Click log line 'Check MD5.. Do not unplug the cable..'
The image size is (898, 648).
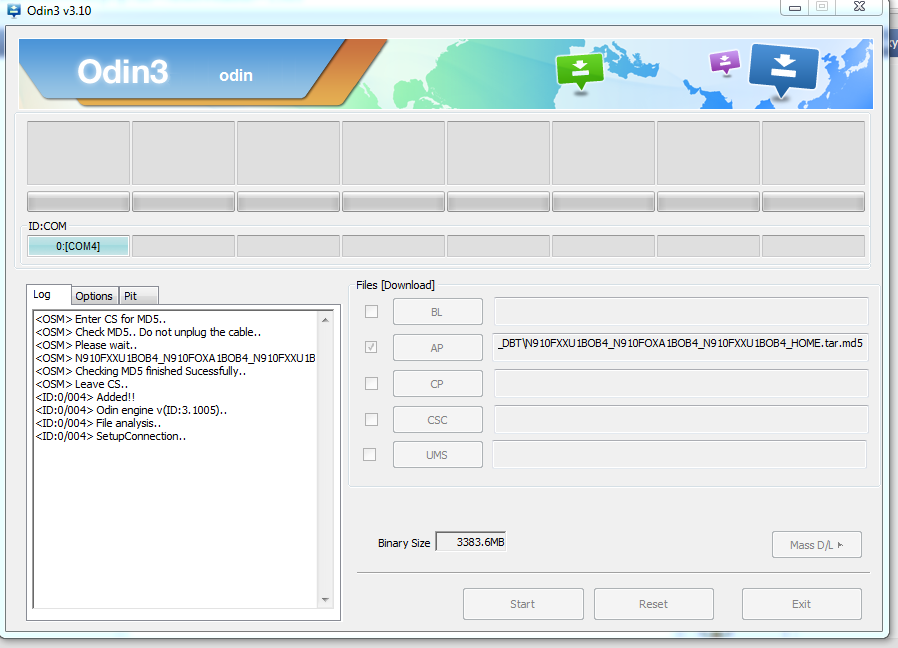point(148,332)
